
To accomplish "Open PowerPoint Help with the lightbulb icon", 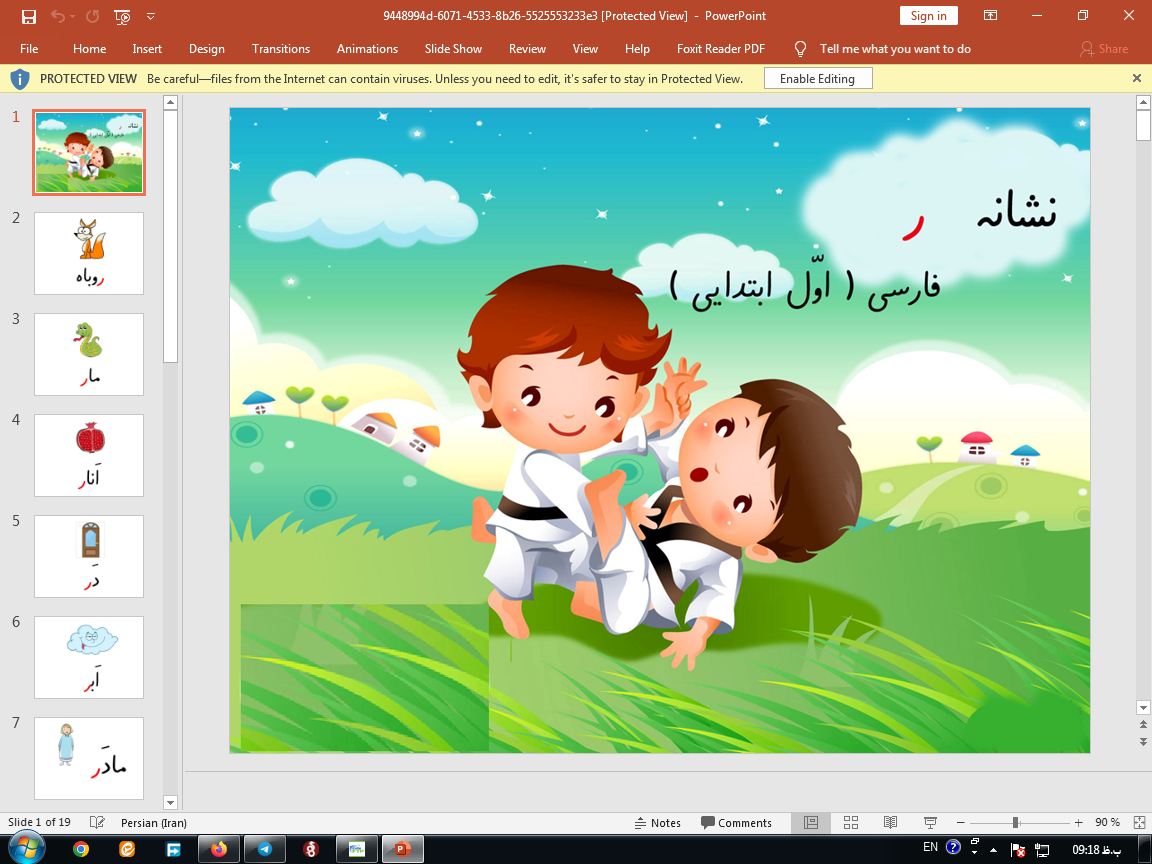I will coord(799,48).
